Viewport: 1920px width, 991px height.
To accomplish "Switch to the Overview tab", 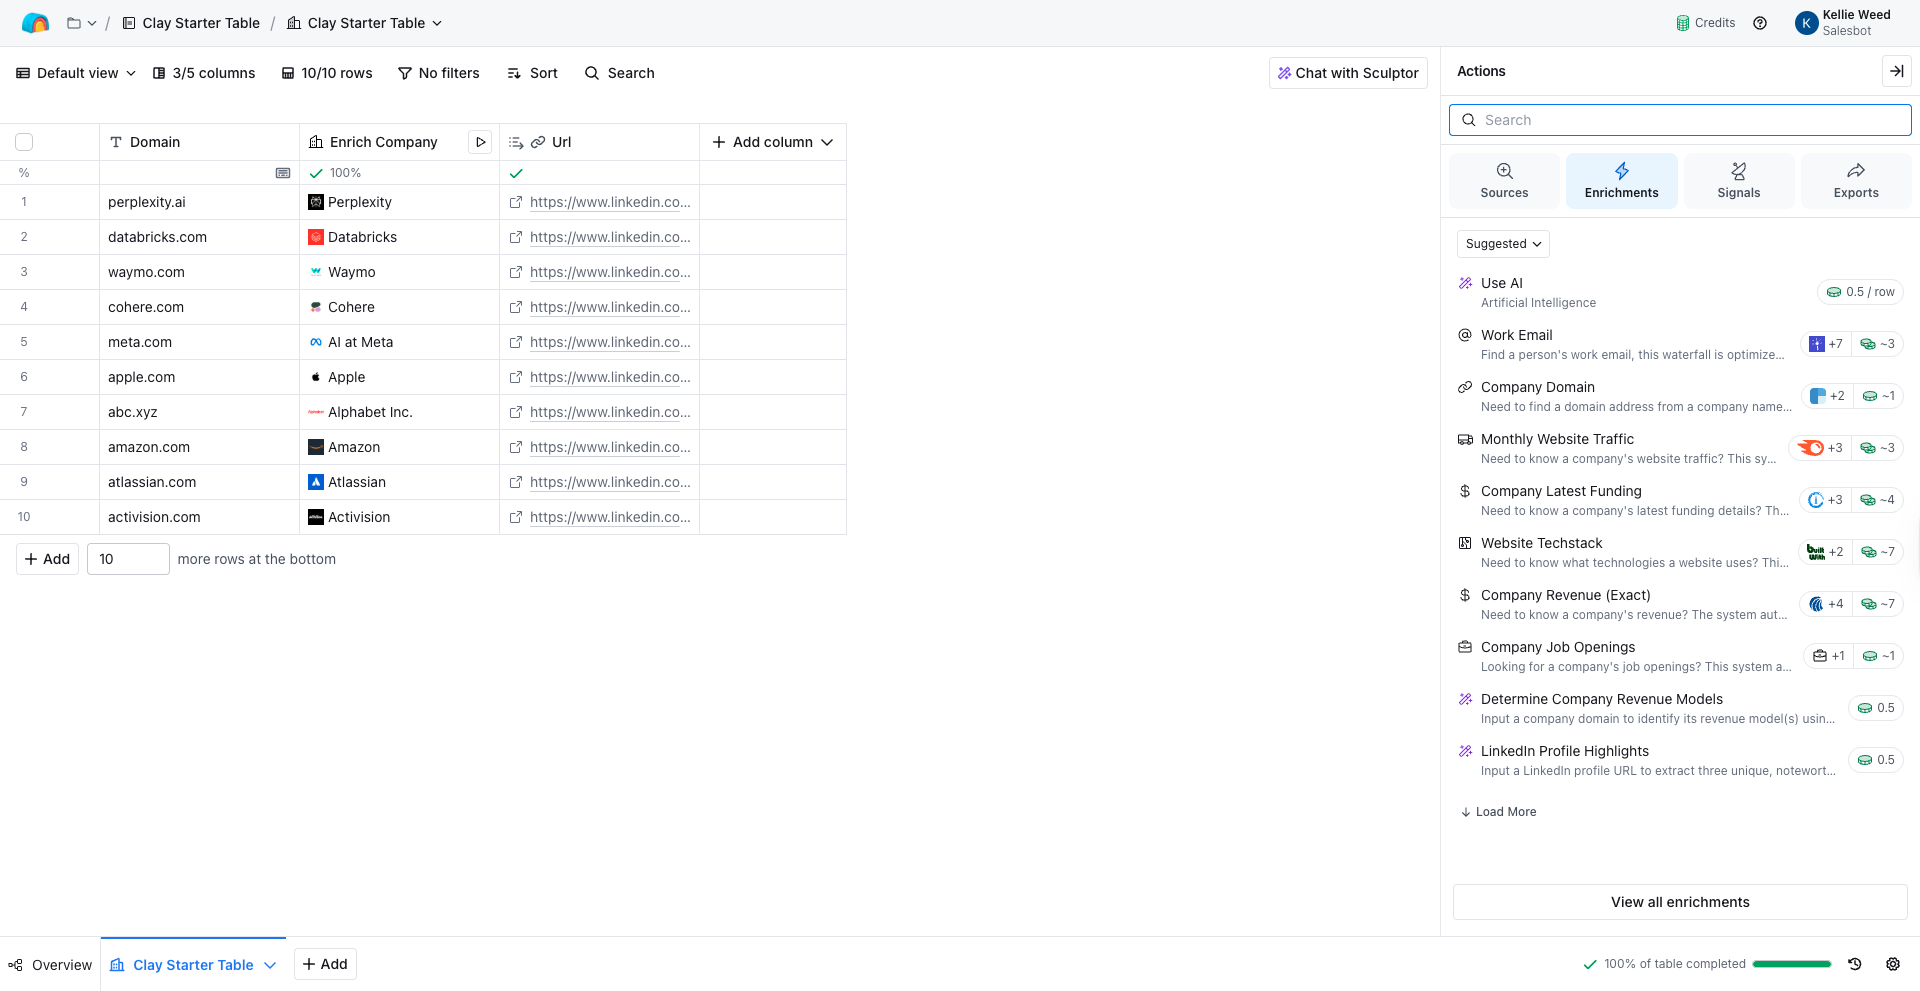I will pyautogui.click(x=50, y=965).
